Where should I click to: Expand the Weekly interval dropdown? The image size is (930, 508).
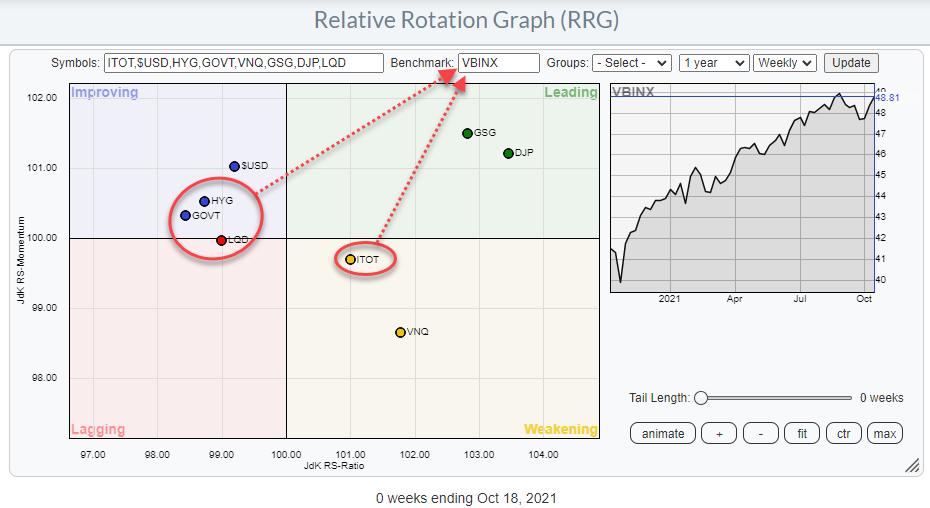[785, 63]
